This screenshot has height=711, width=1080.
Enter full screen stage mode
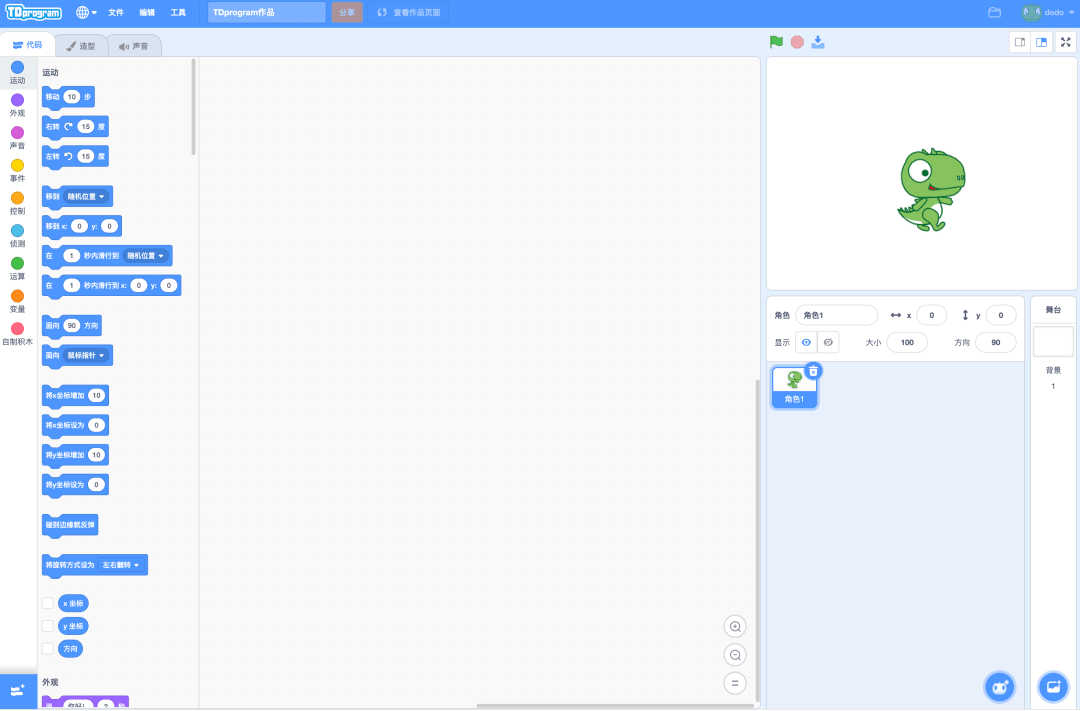coord(1065,42)
